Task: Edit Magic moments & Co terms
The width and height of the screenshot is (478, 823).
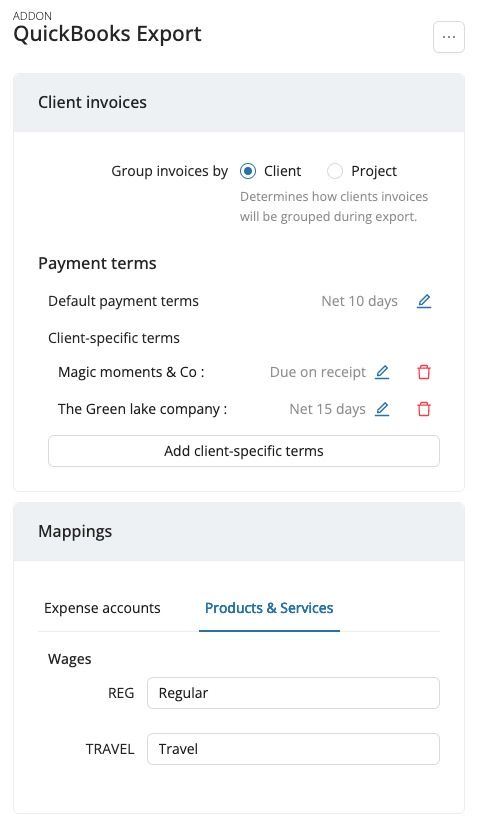Action: (x=382, y=372)
